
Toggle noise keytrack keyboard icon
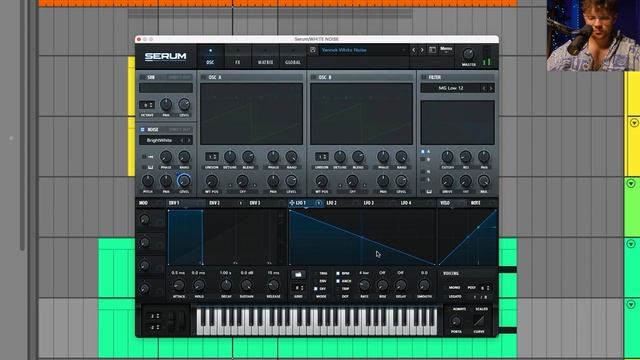pyautogui.click(x=150, y=167)
